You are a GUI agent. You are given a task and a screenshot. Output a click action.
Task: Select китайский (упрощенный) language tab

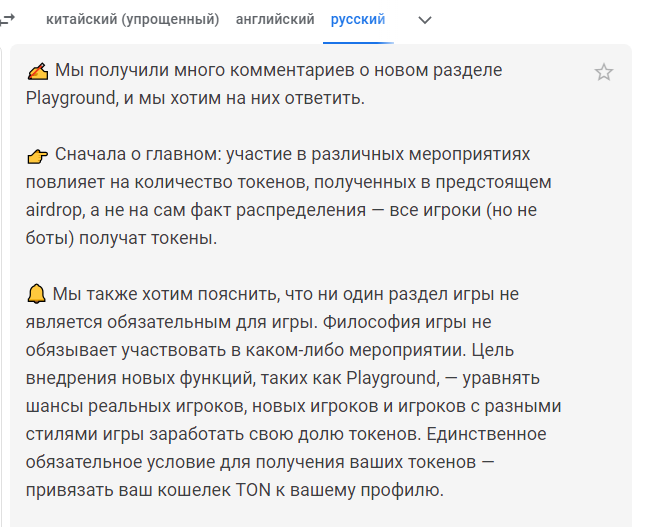[x=132, y=19]
